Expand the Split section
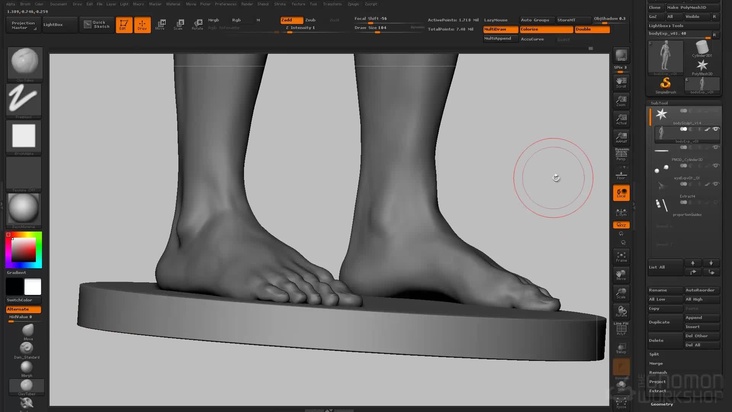Viewport: 732px width, 412px height. pos(654,355)
